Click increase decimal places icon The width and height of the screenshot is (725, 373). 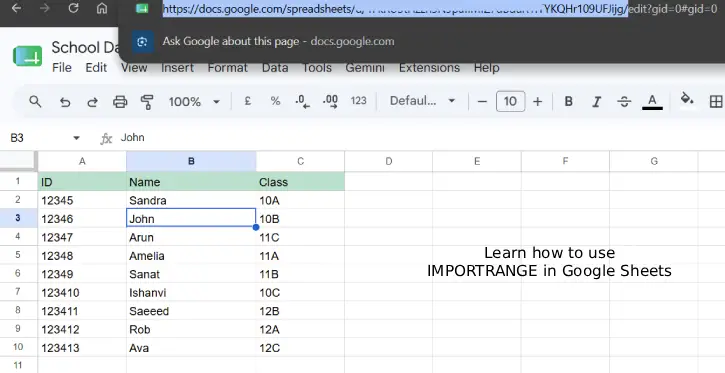(331, 101)
